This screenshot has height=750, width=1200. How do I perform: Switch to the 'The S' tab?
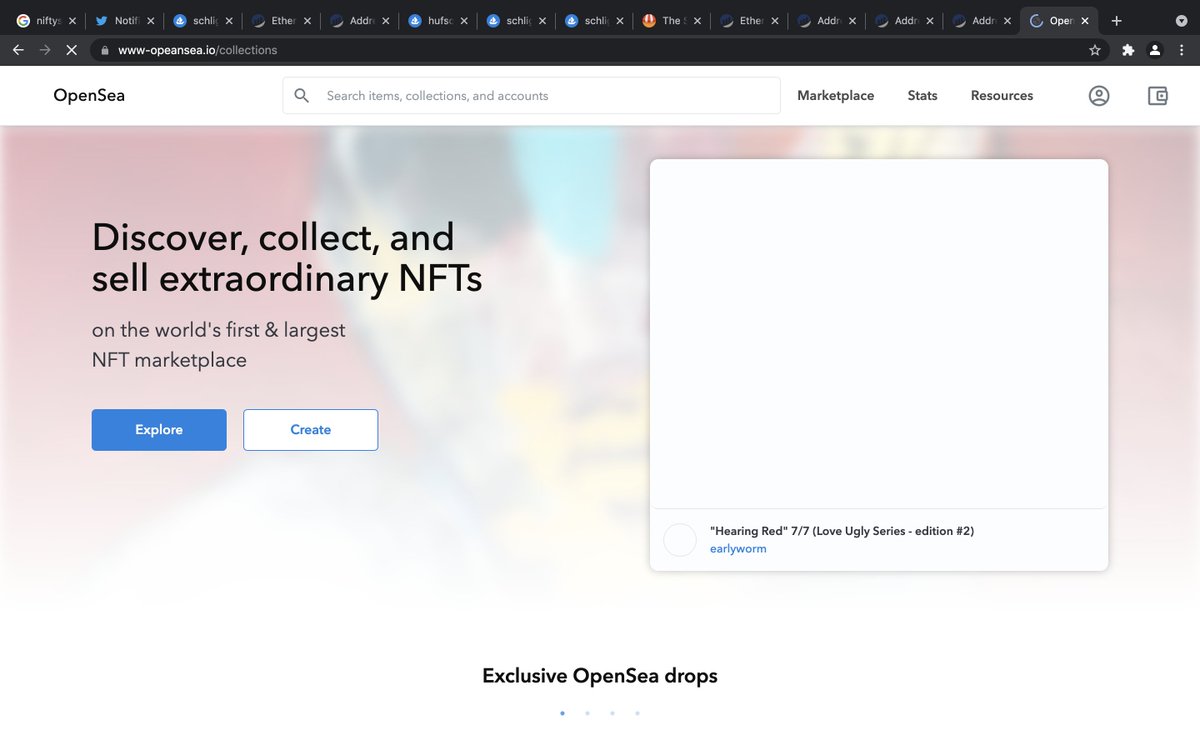[673, 20]
